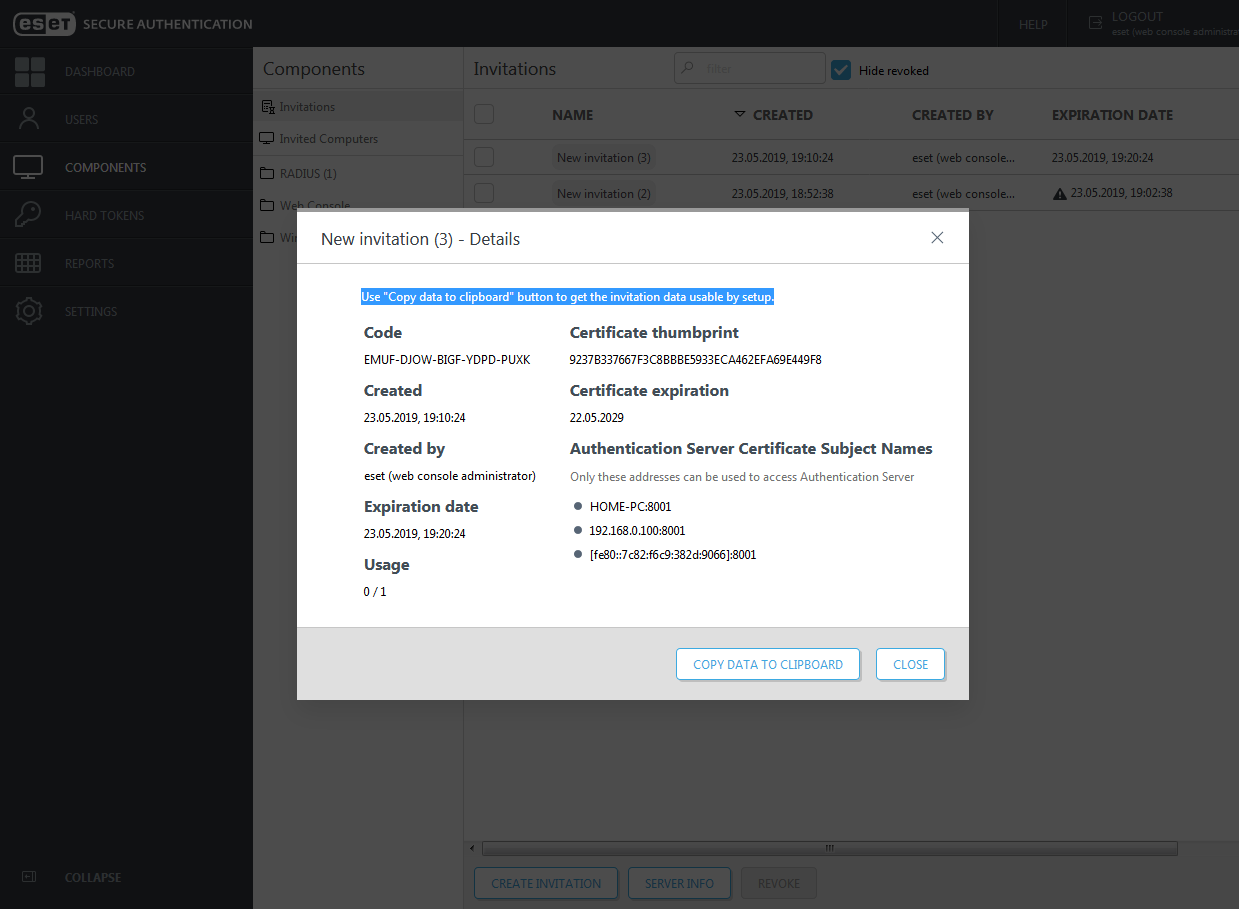Click the expired warning triangle icon

coord(1060,194)
